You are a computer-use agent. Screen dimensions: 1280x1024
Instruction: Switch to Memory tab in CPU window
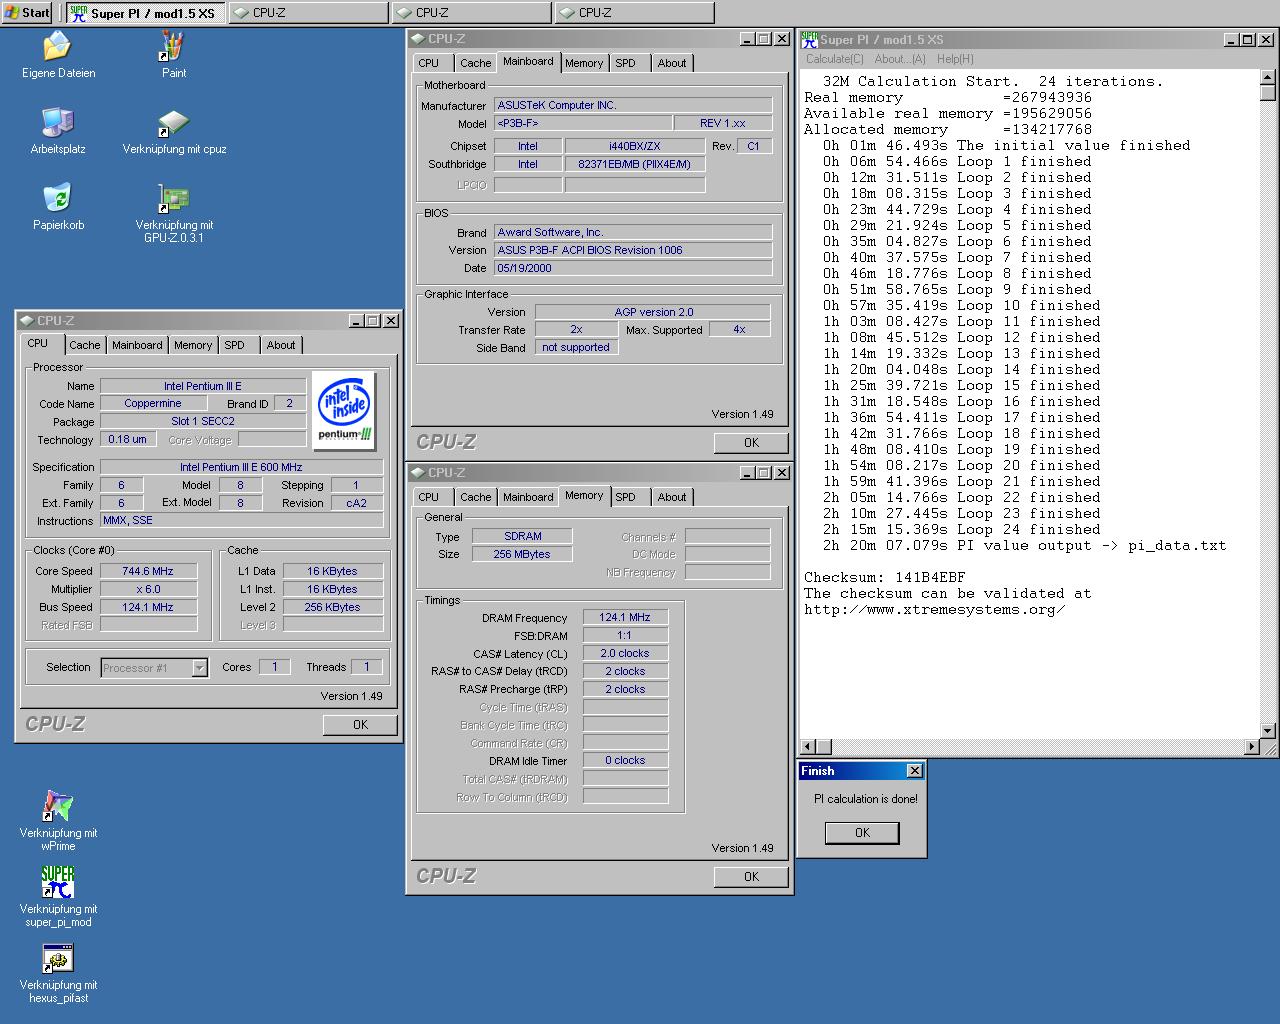pos(193,345)
